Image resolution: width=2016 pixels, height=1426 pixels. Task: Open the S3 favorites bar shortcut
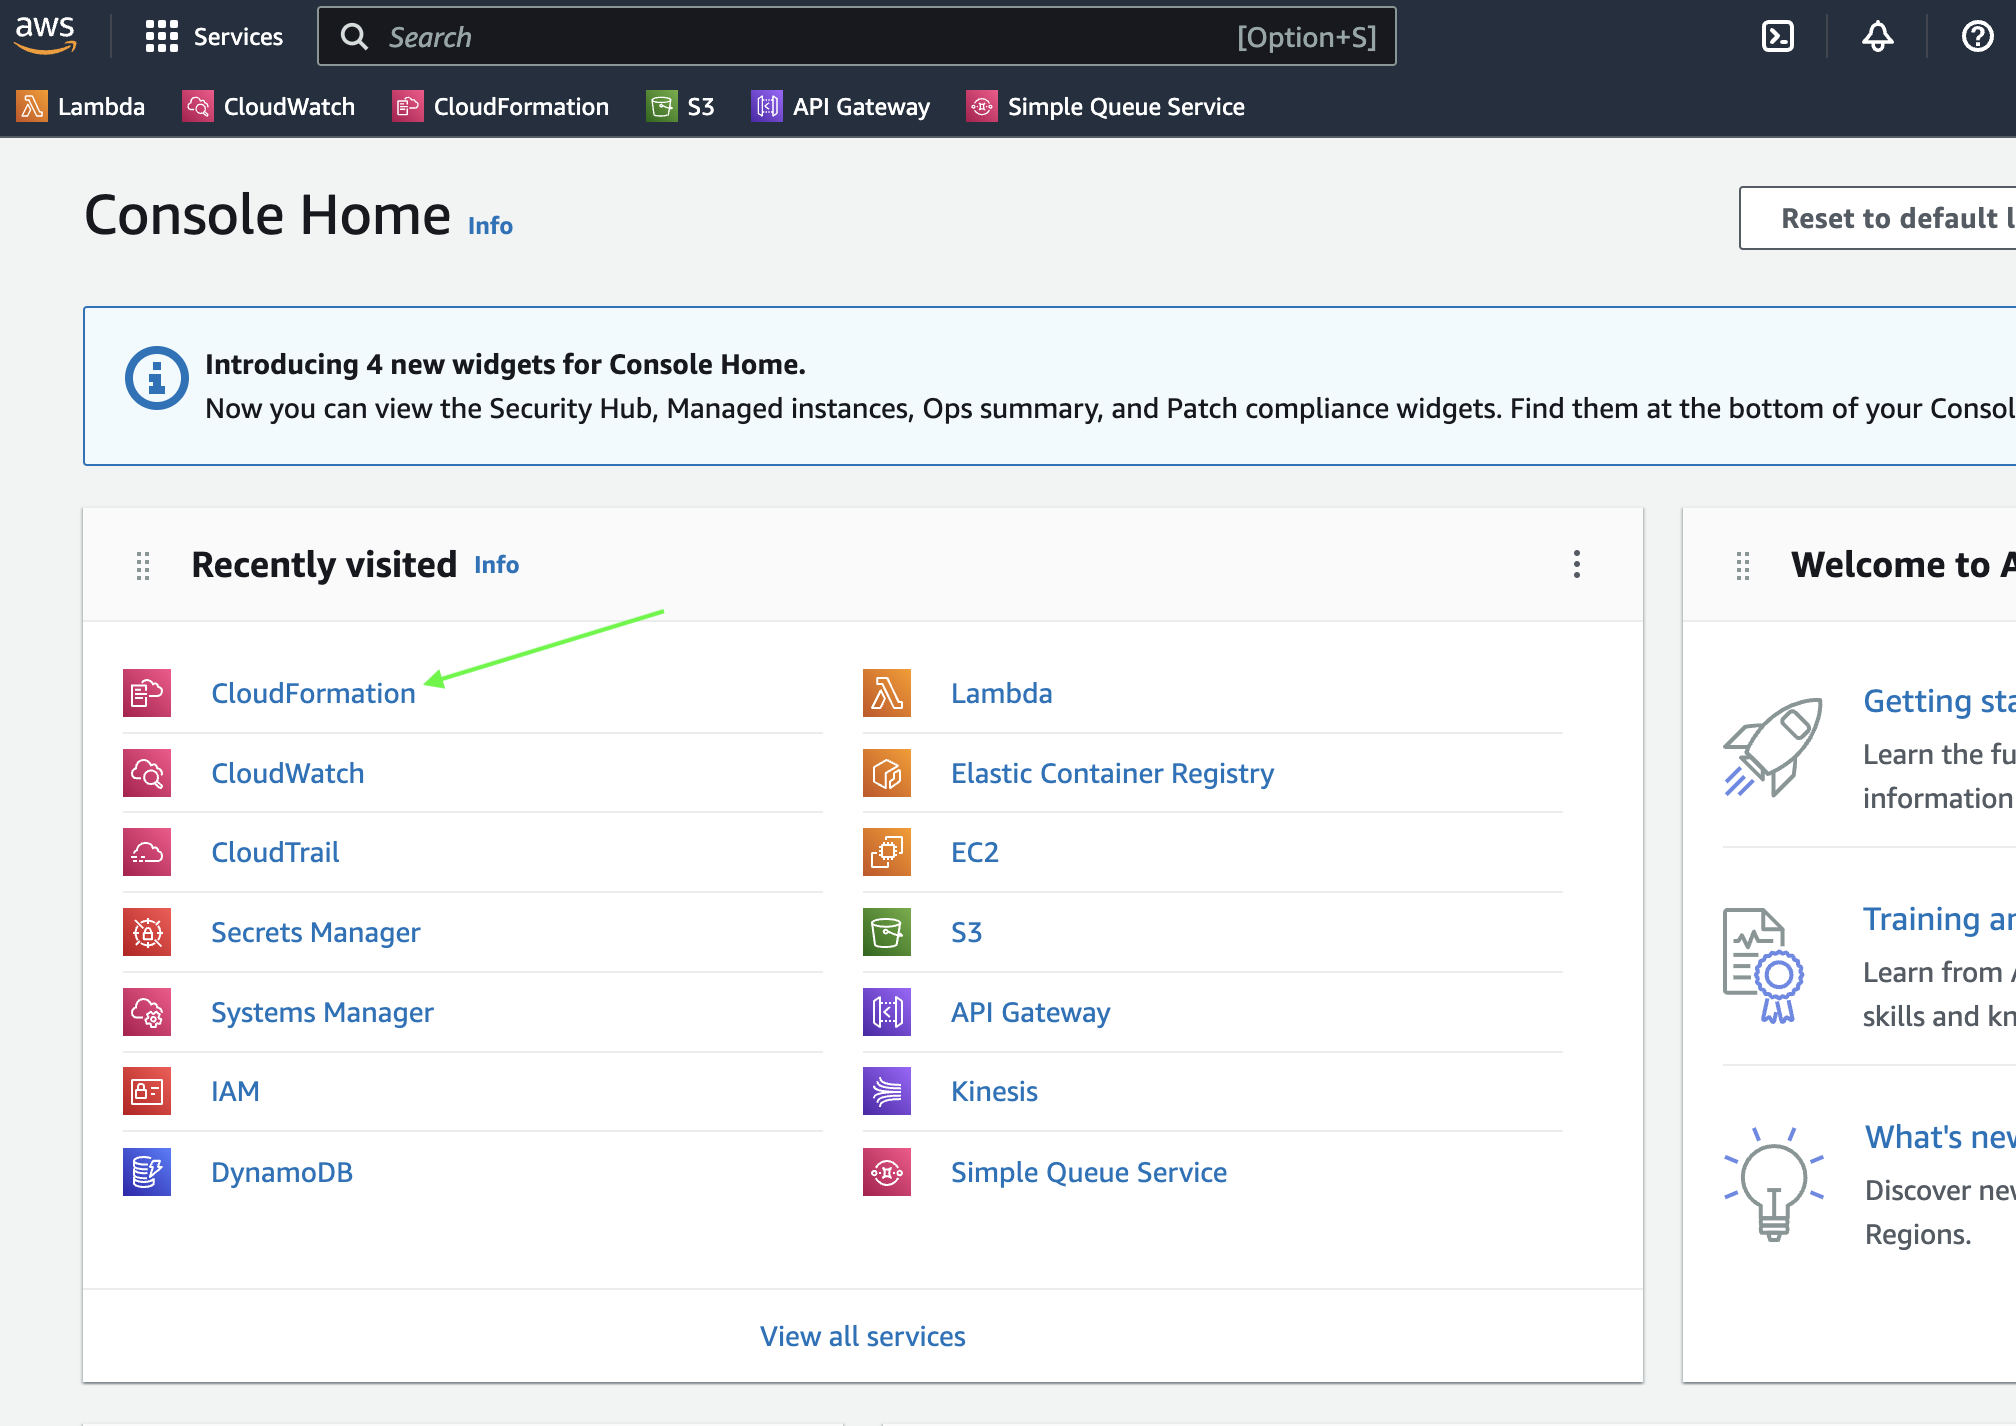click(681, 106)
